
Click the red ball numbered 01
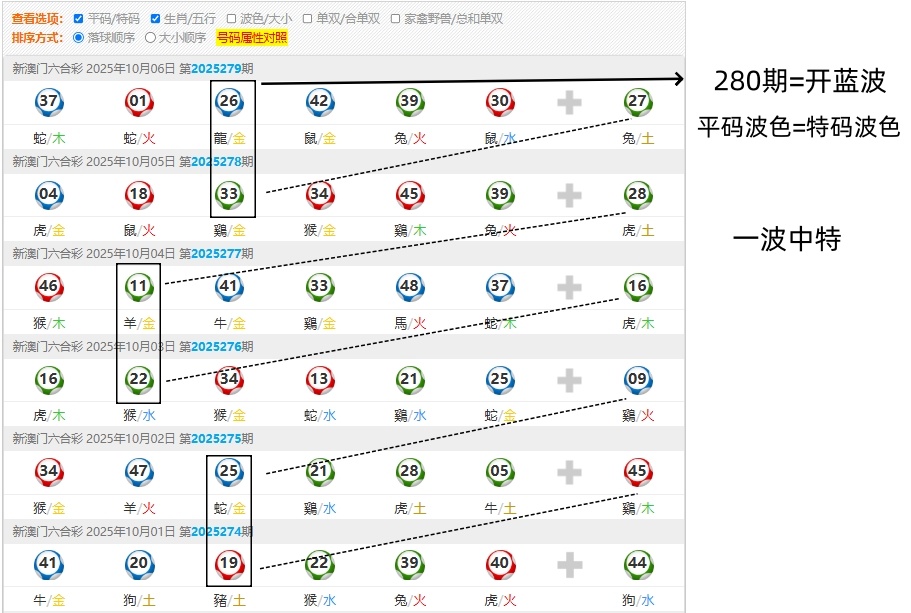point(139,101)
